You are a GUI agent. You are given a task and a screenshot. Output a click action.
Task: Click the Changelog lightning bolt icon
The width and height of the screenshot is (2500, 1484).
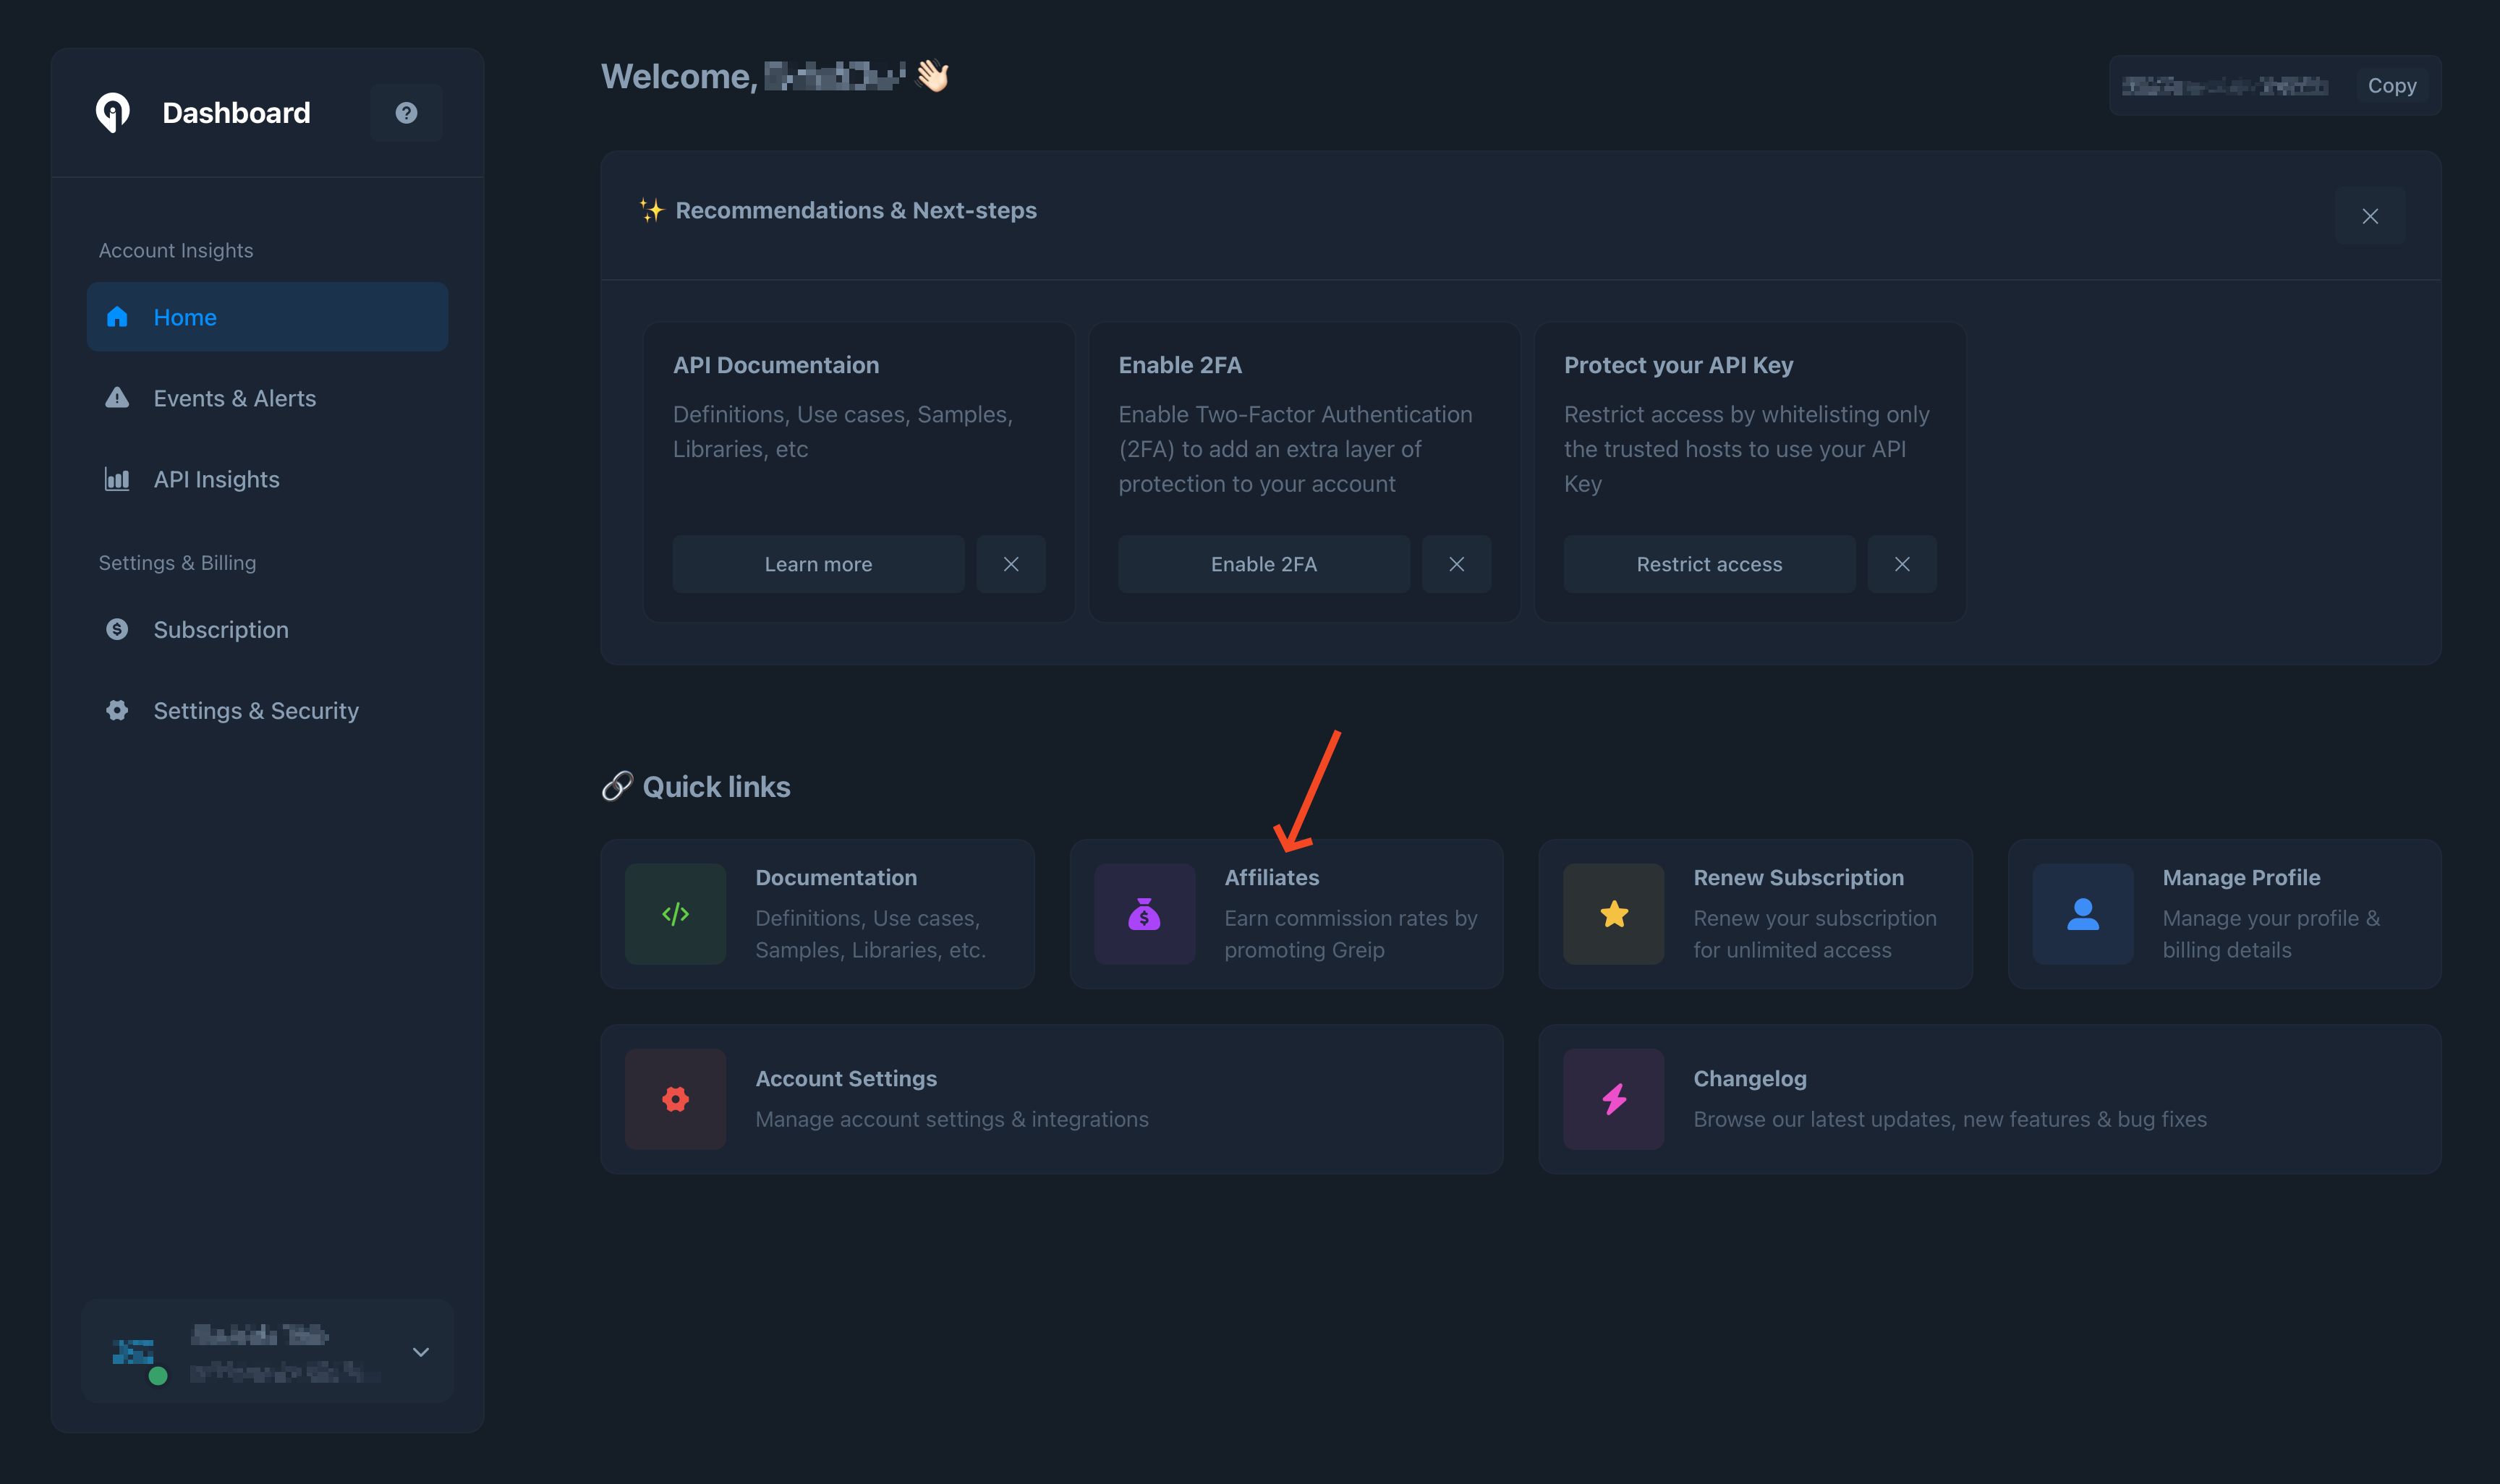(x=1613, y=1099)
